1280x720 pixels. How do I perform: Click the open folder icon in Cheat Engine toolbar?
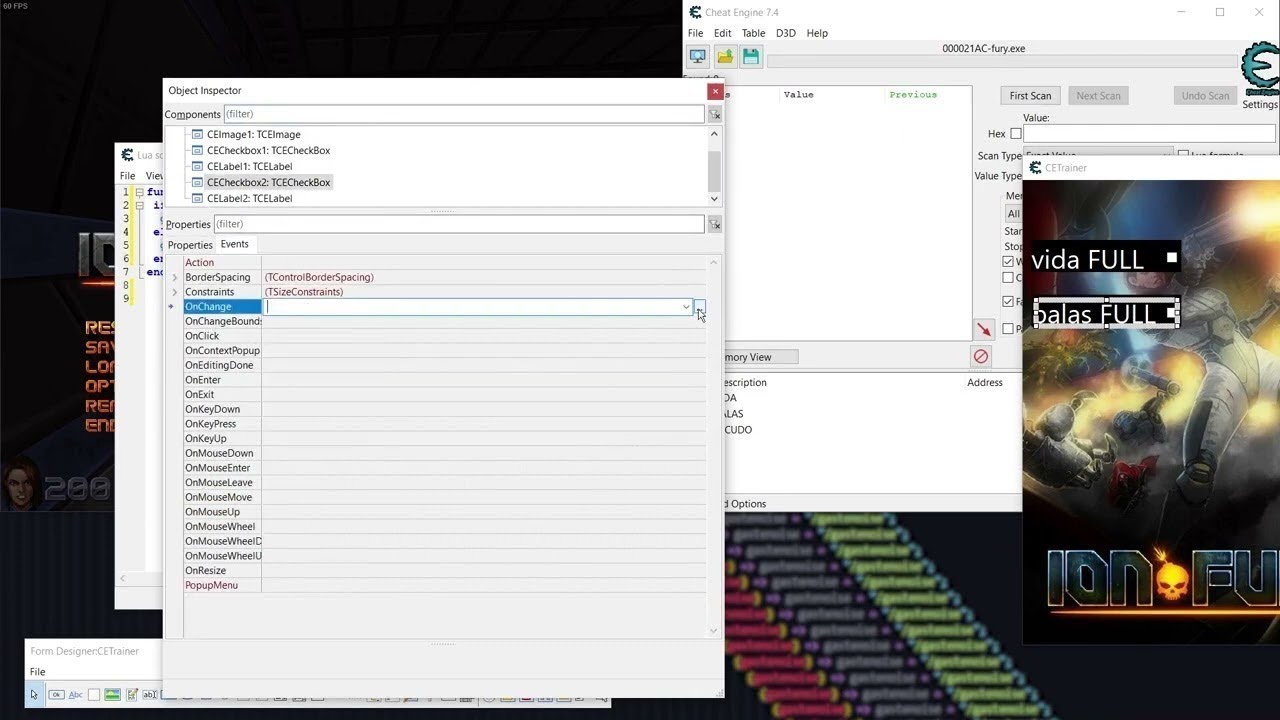pyautogui.click(x=725, y=56)
